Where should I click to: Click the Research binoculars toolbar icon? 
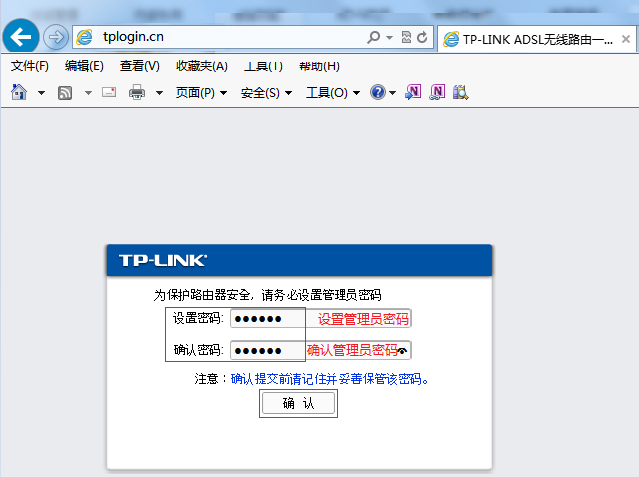461,92
